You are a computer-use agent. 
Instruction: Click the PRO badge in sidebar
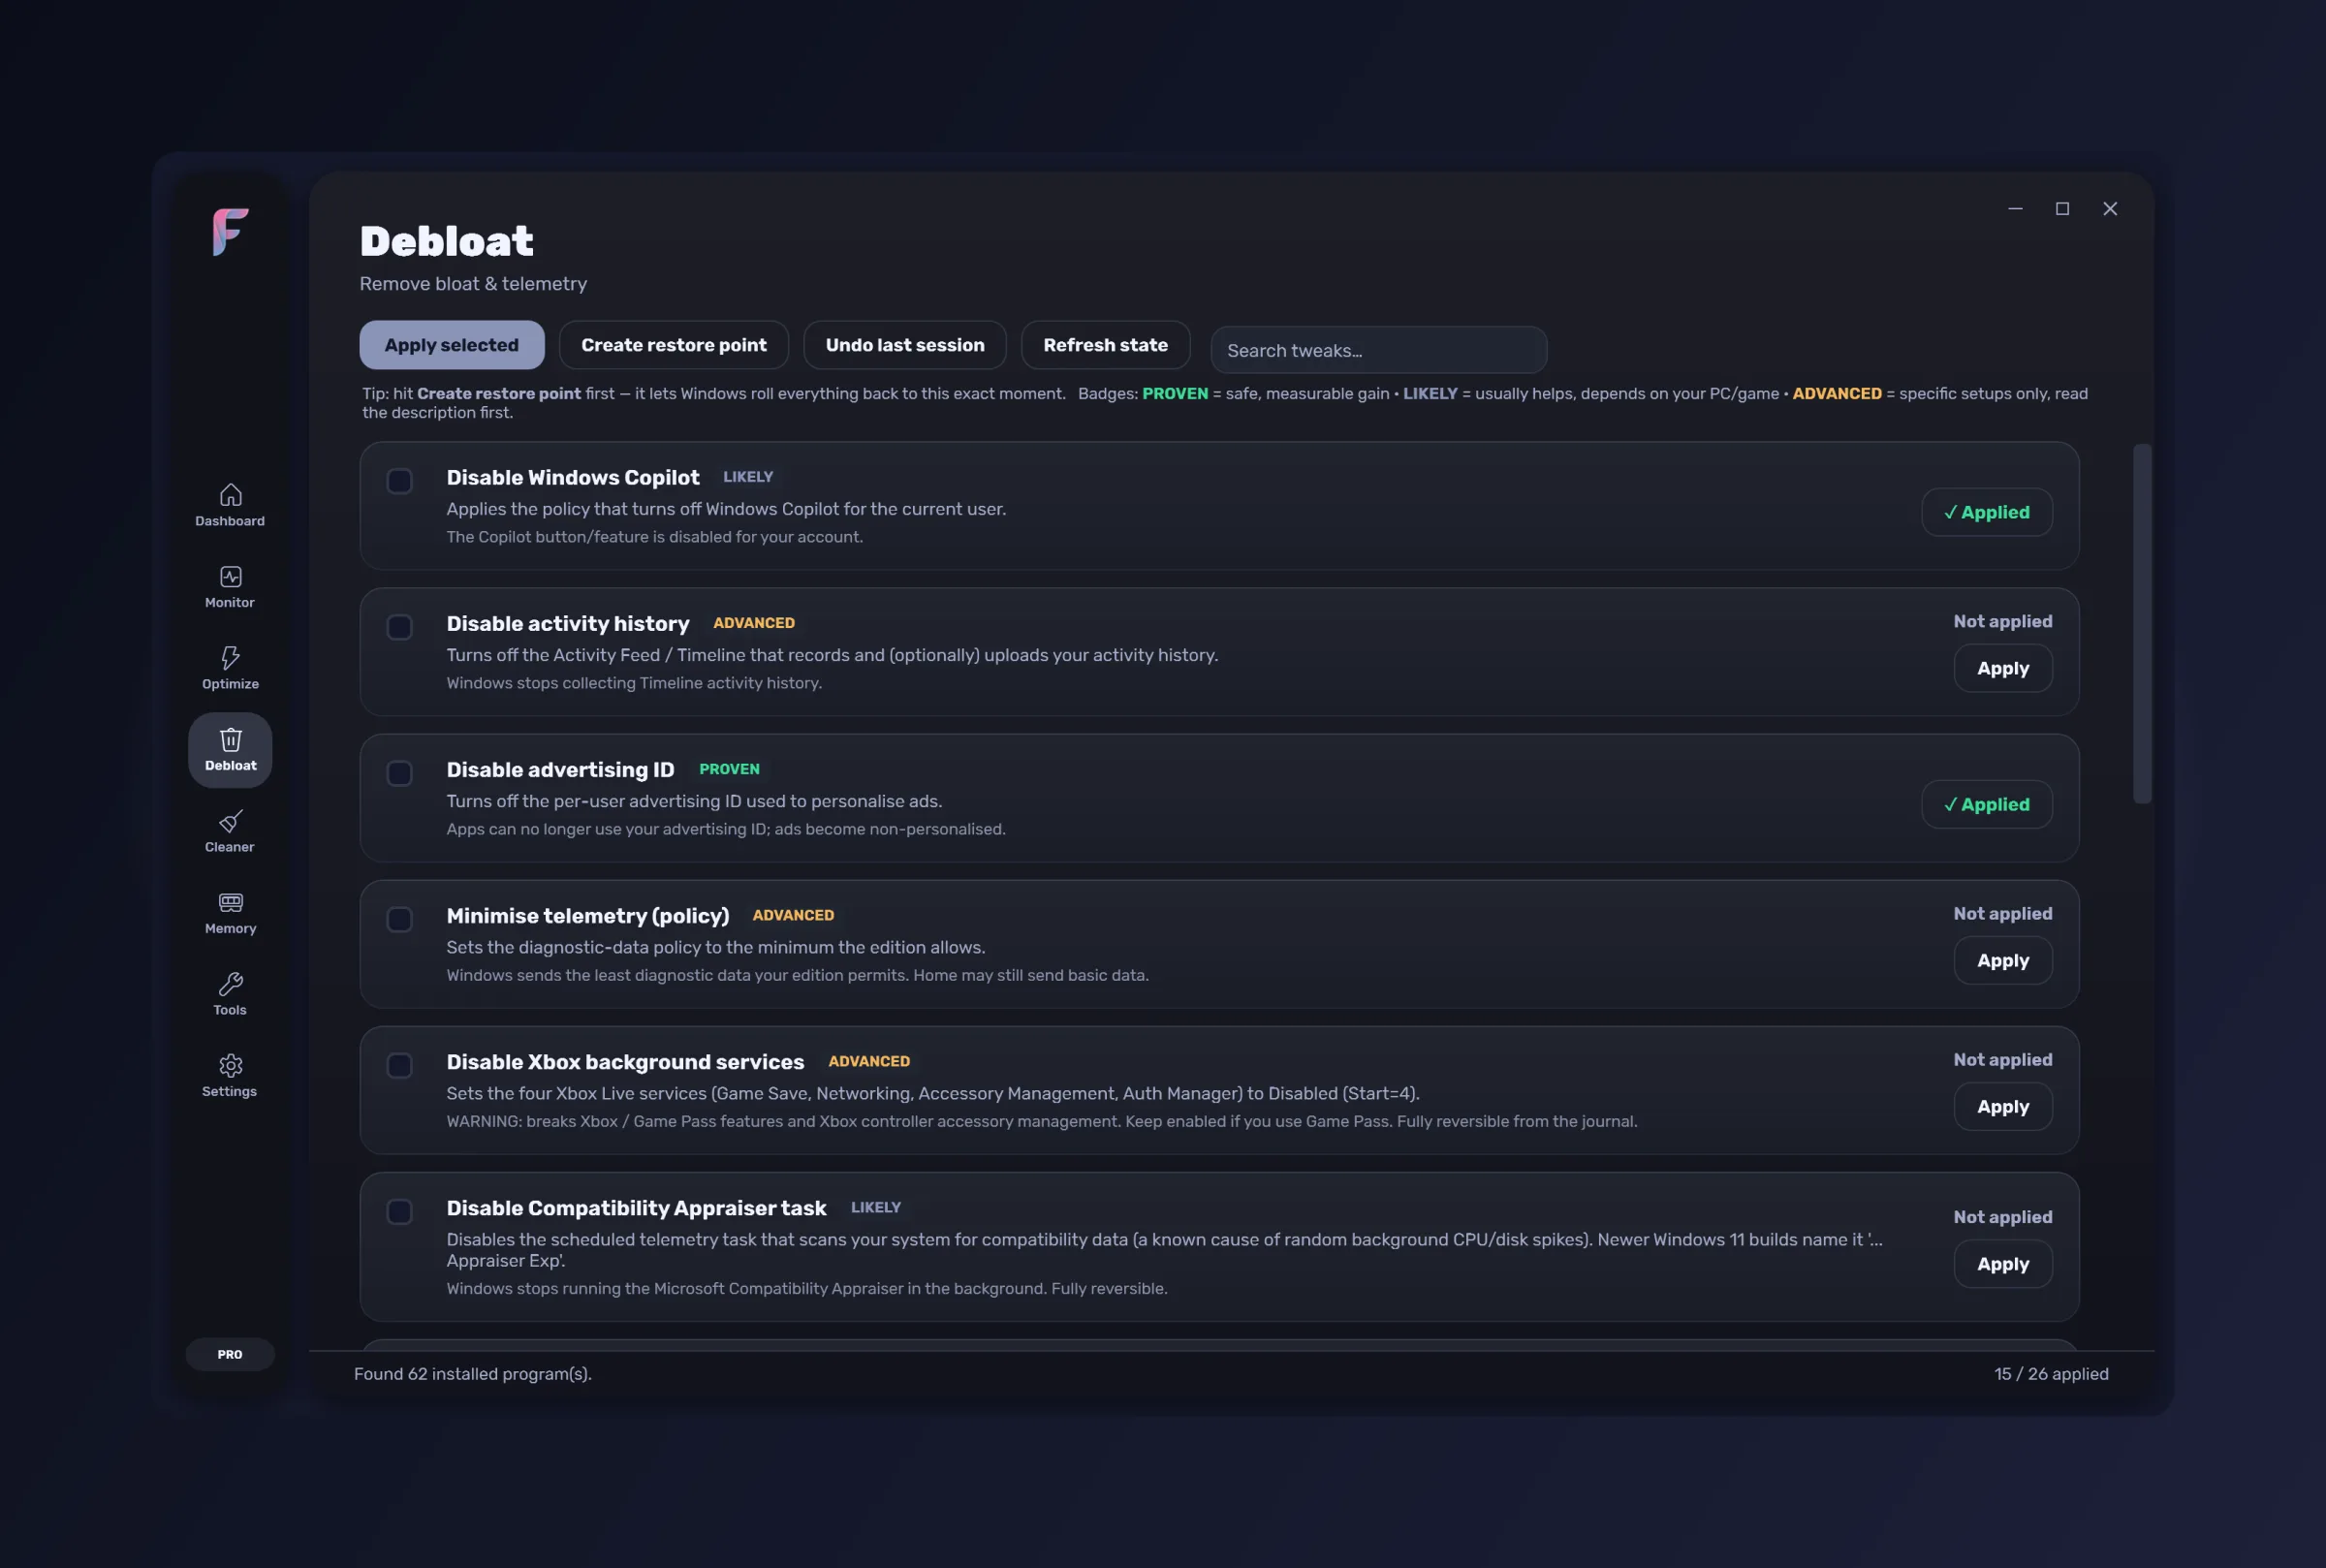click(230, 1354)
